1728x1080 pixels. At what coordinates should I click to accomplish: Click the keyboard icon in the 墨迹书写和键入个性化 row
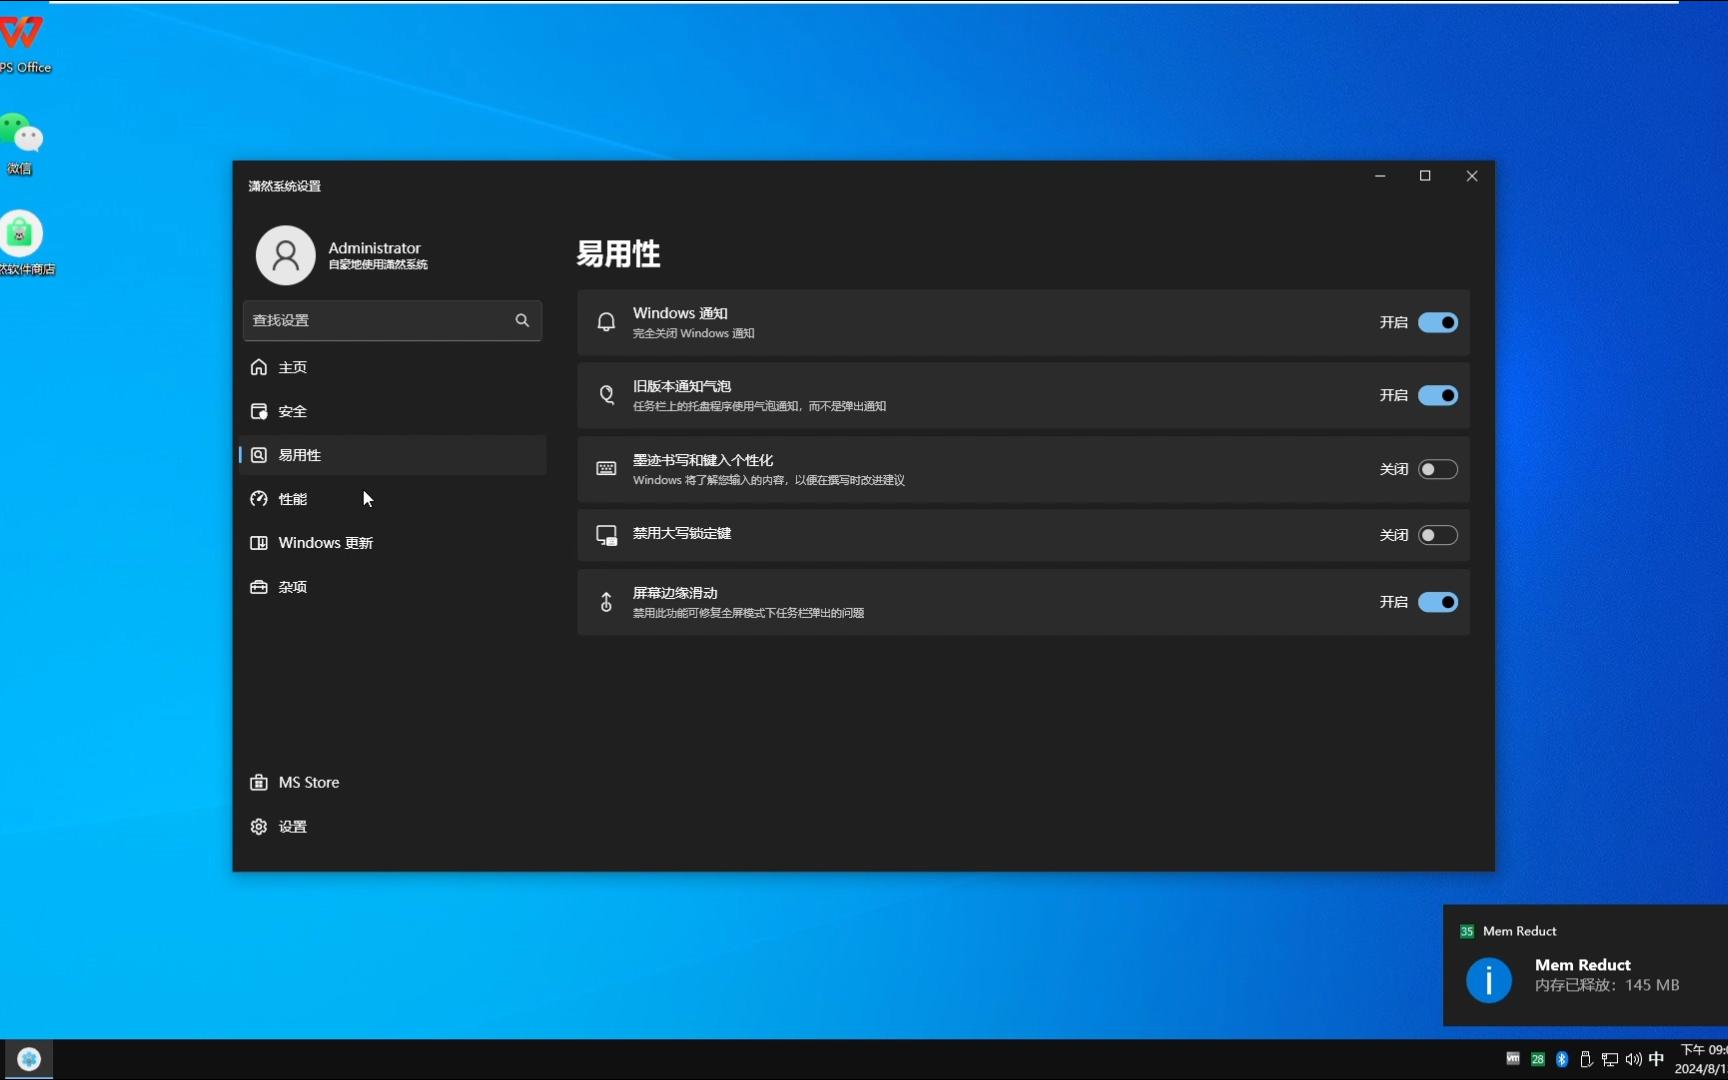pyautogui.click(x=606, y=469)
